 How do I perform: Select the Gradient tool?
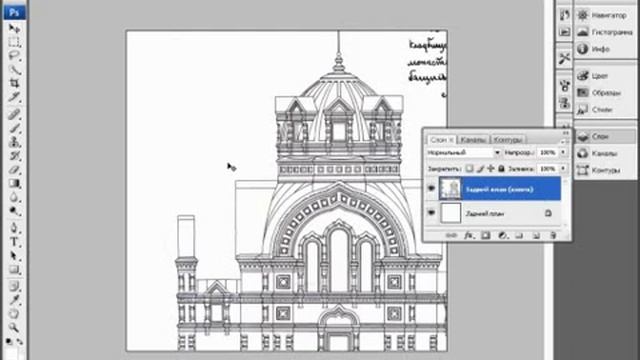(x=15, y=183)
